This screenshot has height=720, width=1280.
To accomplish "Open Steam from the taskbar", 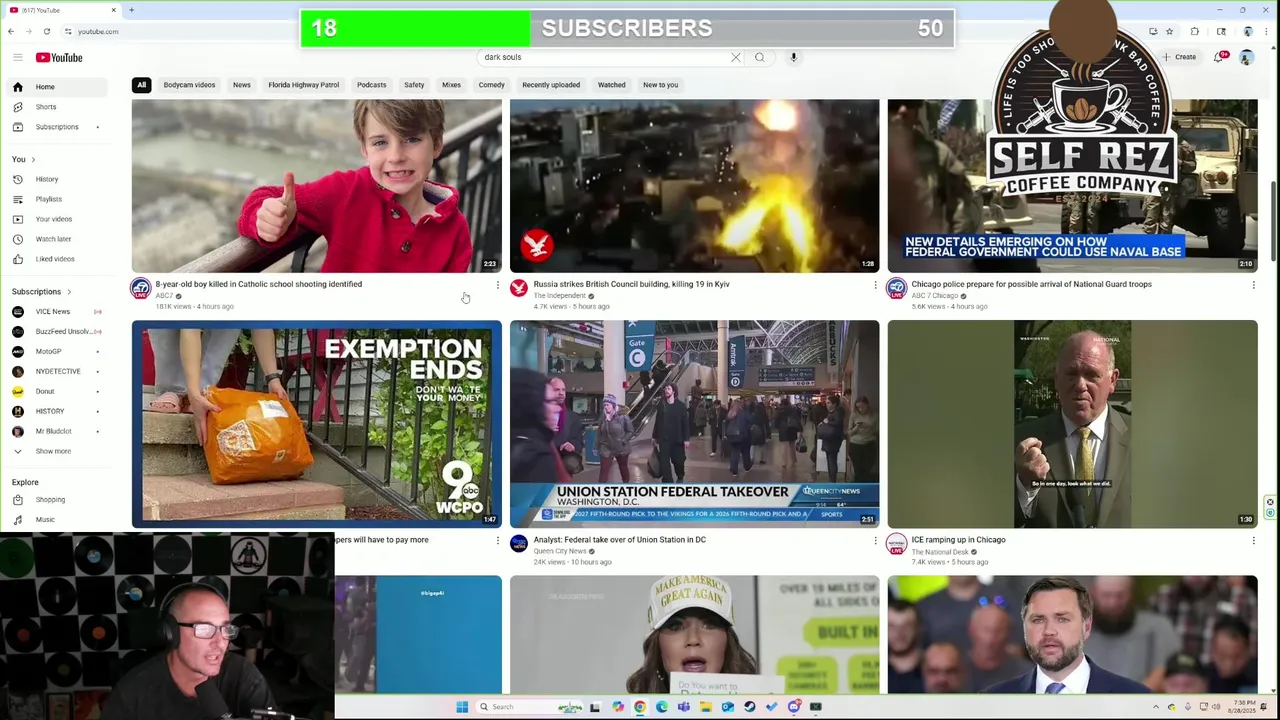I will pyautogui.click(x=750, y=707).
